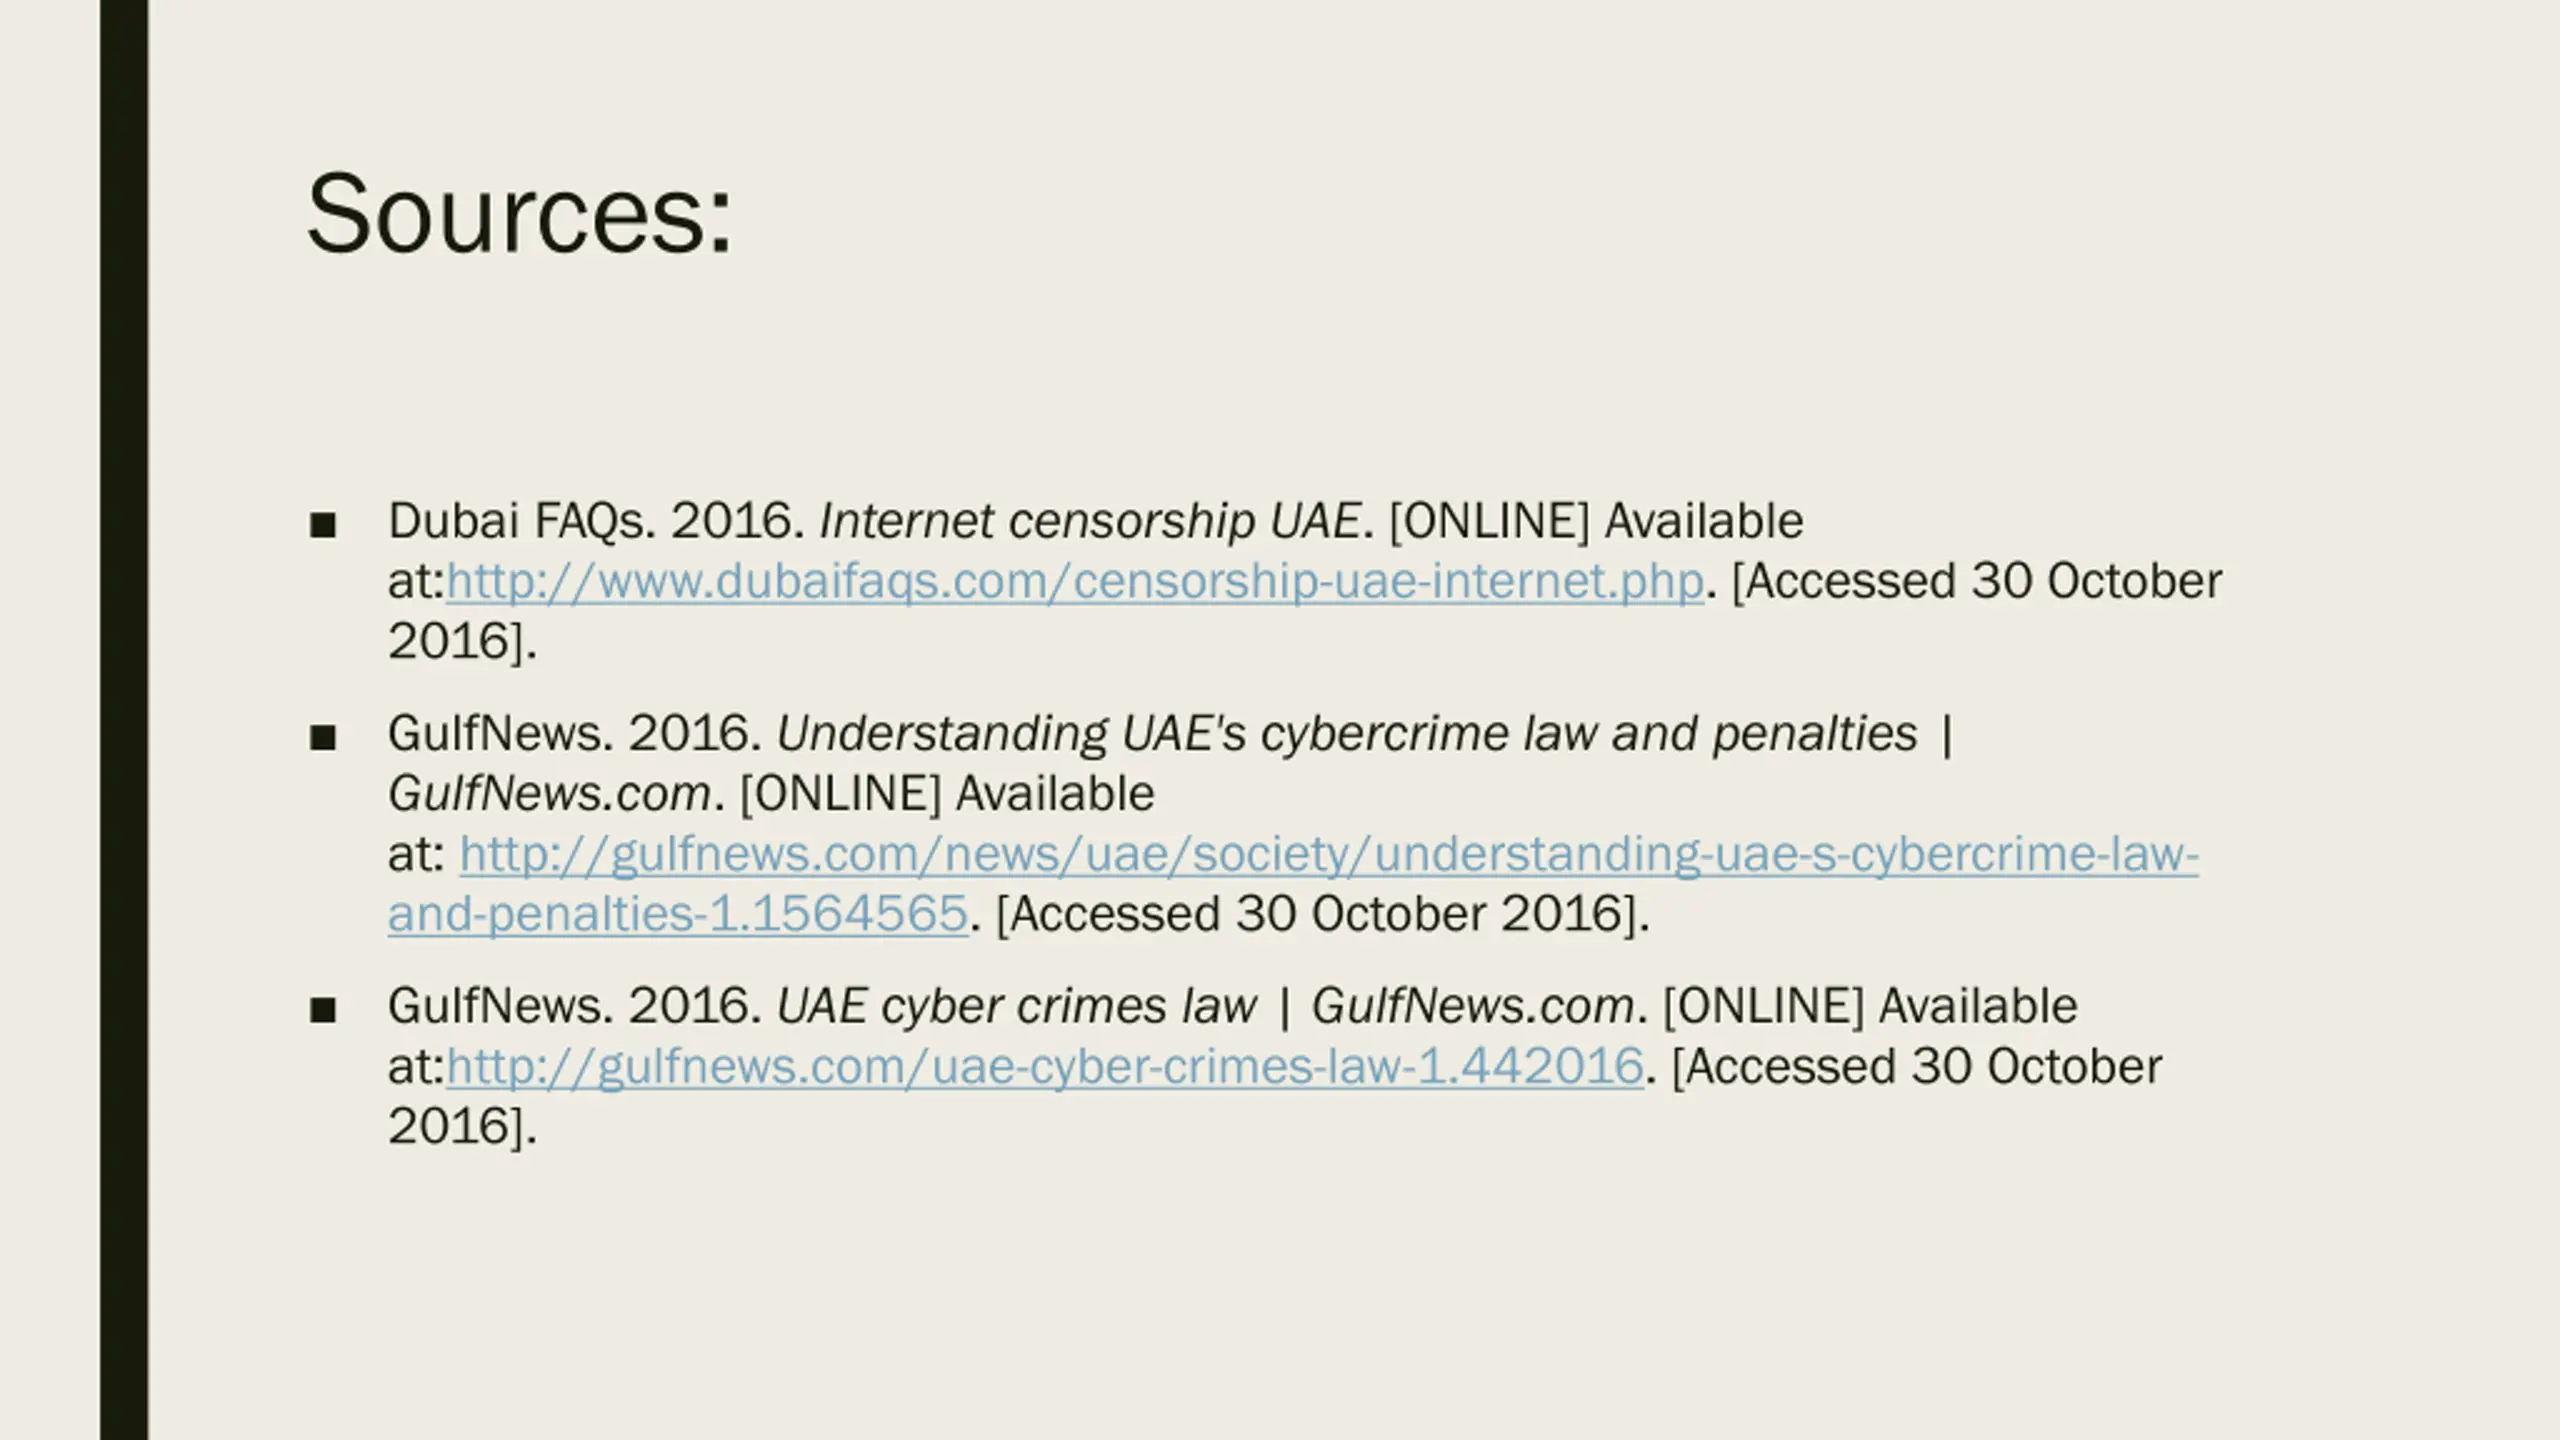This screenshot has height=1440, width=2560.
Task: Open the gulfnews.com uae-cyber-crimes-law-1.442016 link
Action: click(1045, 1066)
